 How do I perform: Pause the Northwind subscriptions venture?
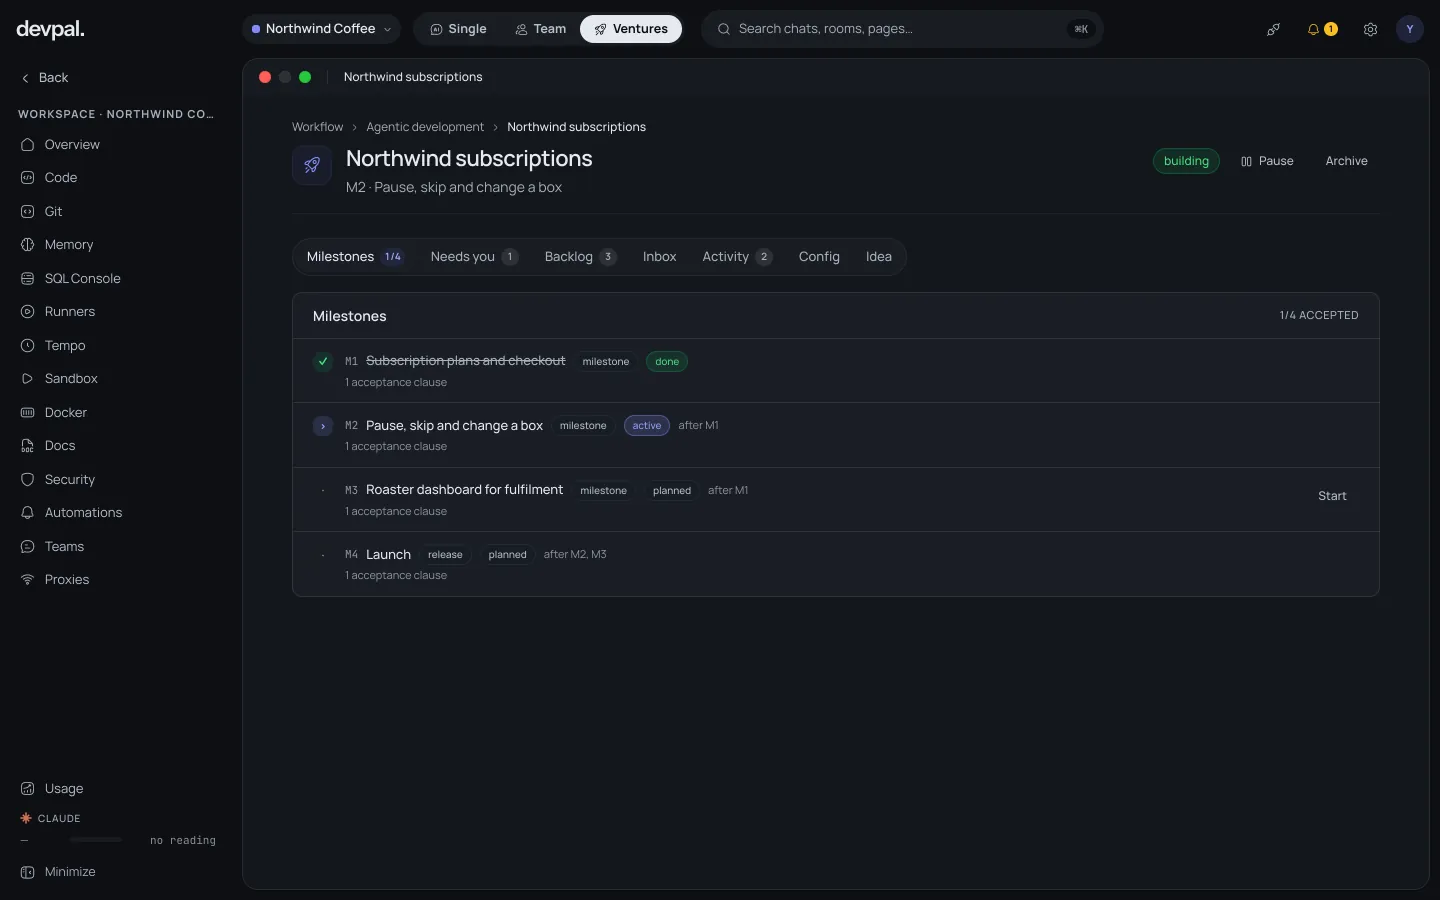[1267, 161]
